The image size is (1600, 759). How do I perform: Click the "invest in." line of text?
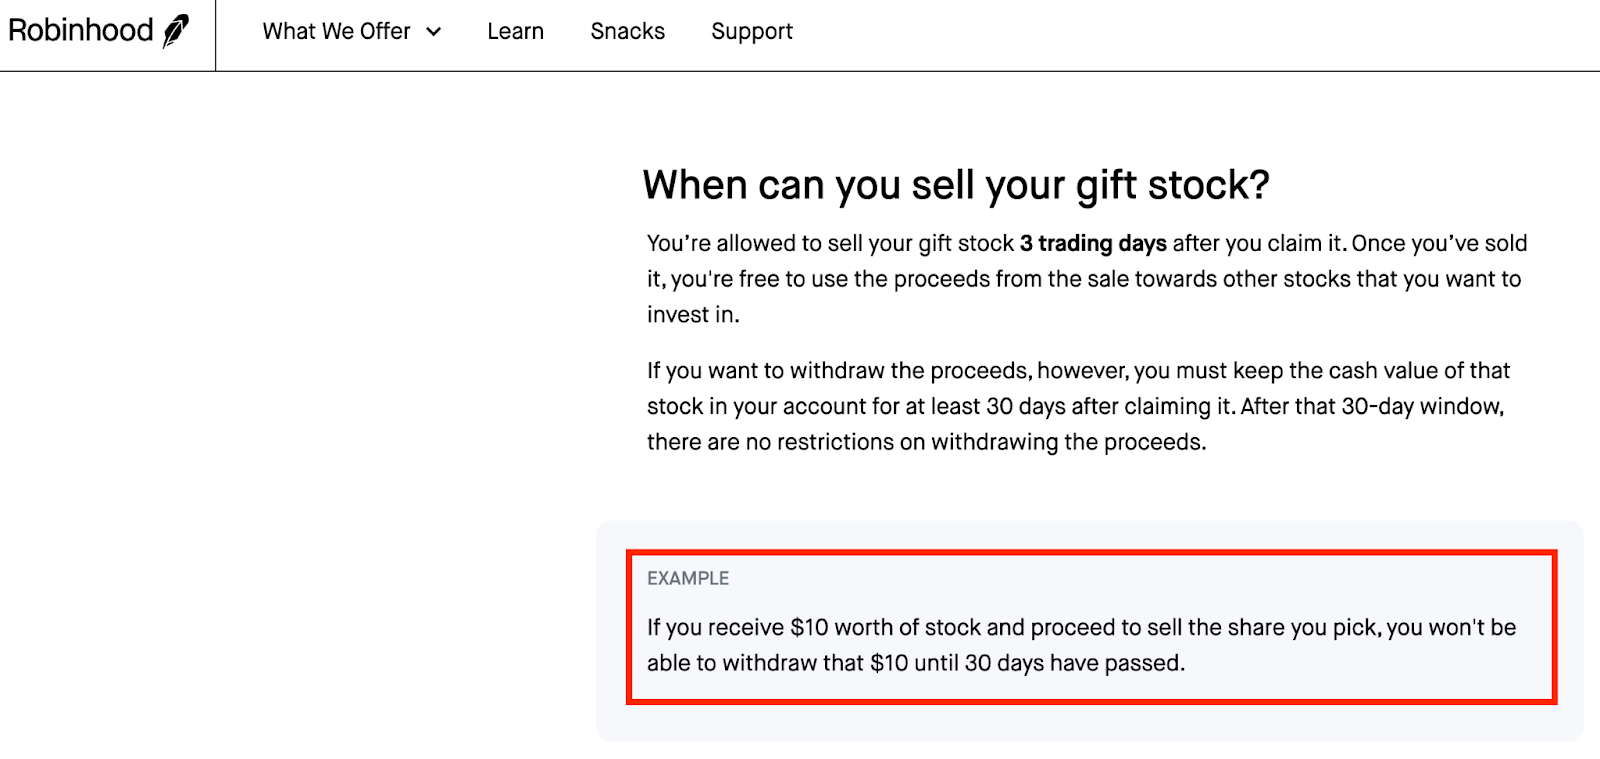click(x=693, y=315)
